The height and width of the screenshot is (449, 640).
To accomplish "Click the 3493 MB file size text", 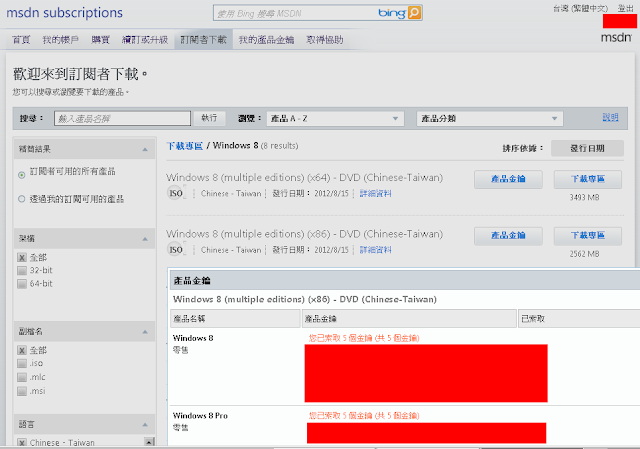I will click(x=584, y=198).
